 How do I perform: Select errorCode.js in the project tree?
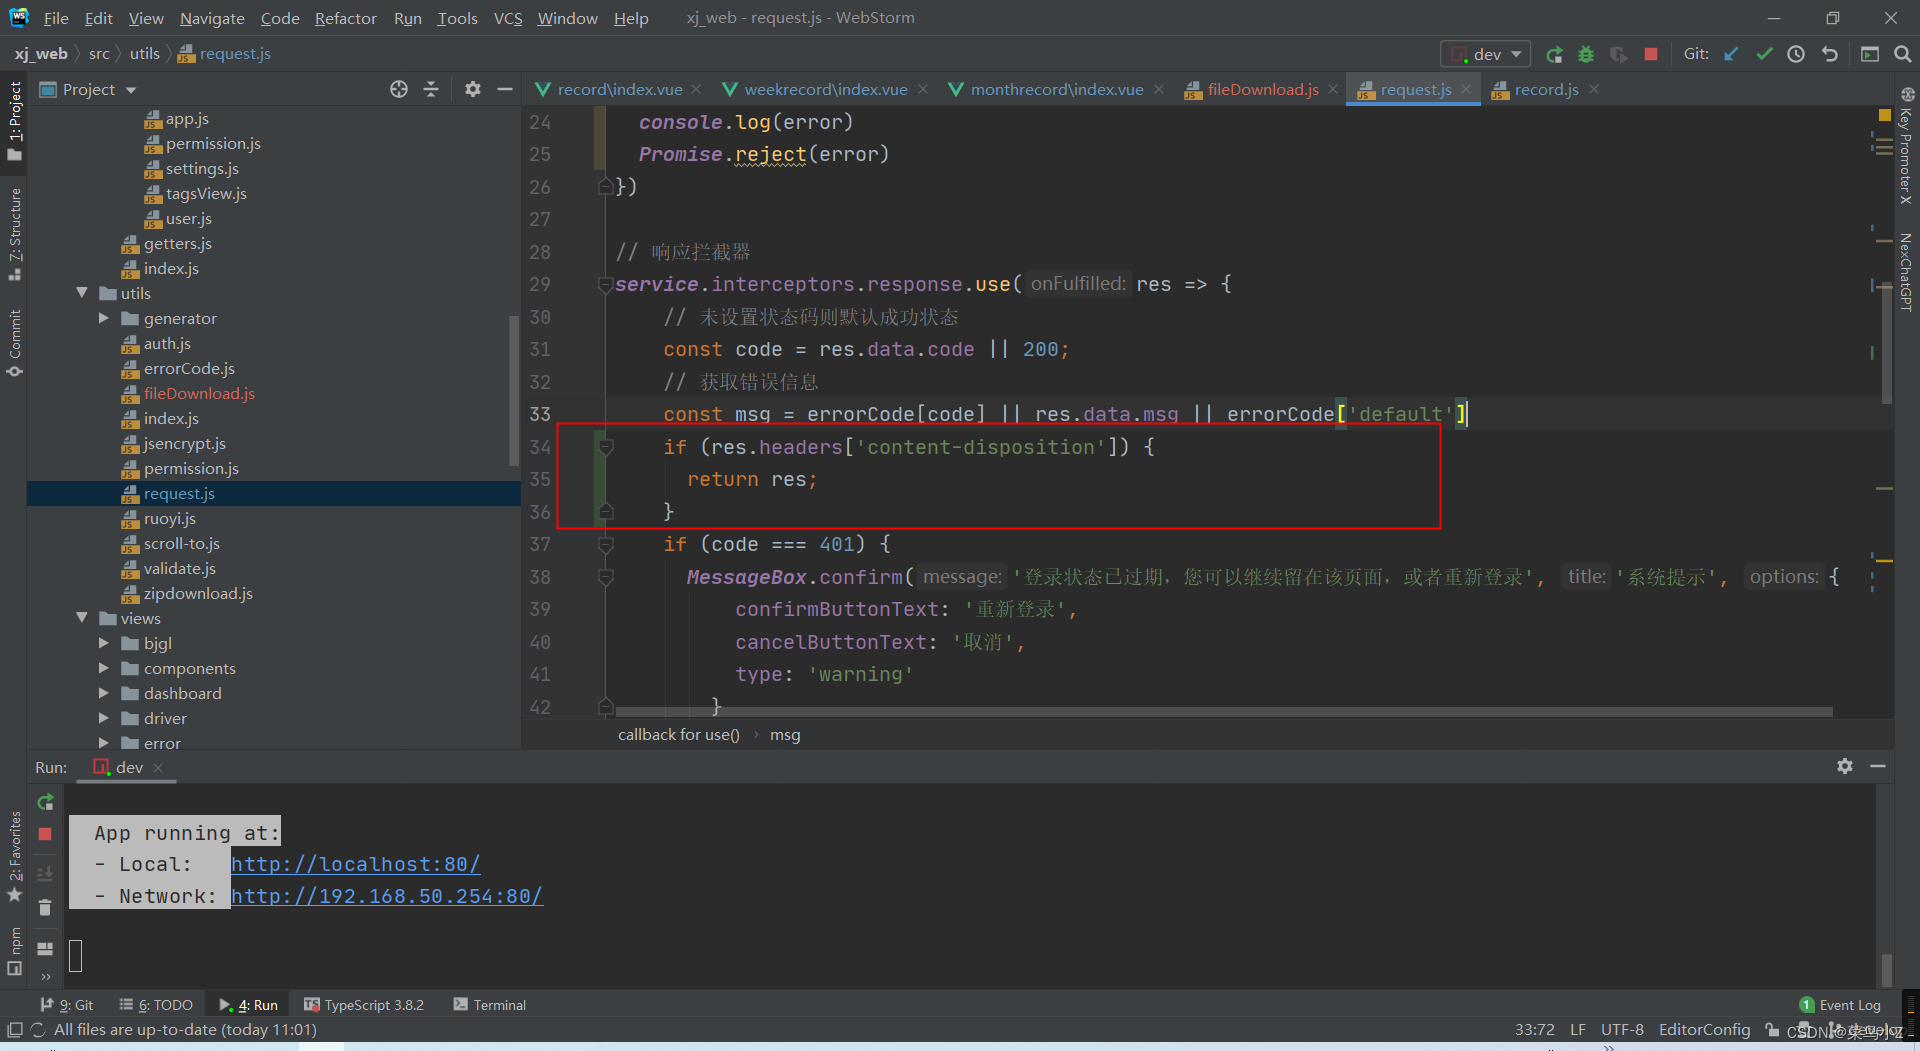(189, 368)
